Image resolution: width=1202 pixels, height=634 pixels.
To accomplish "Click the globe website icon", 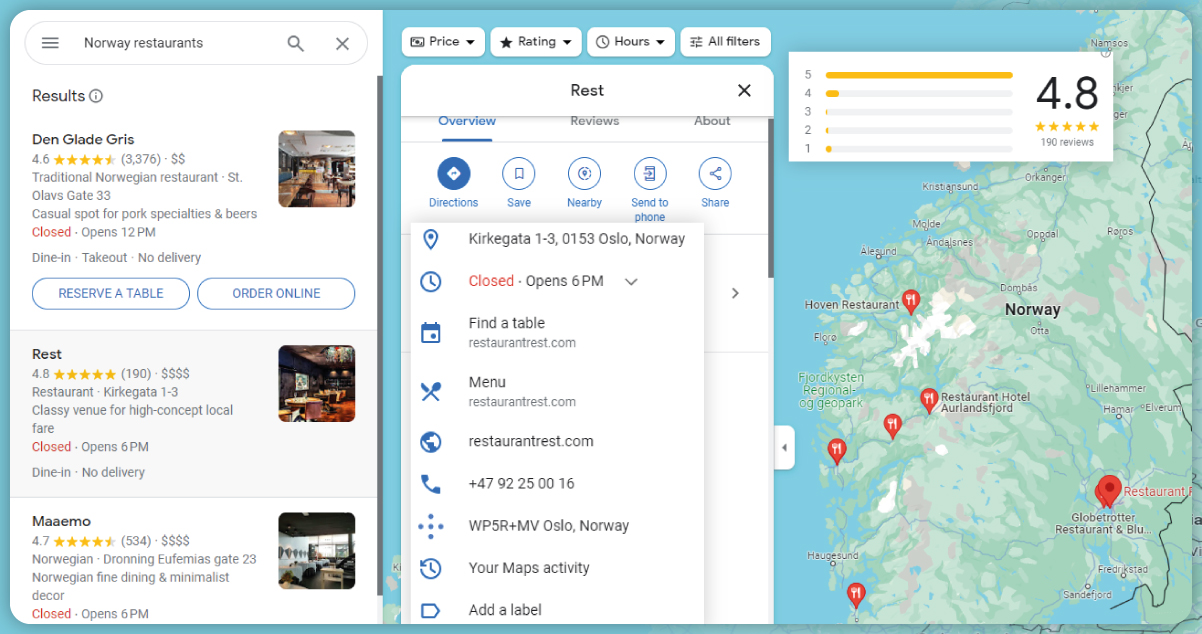I will [430, 441].
